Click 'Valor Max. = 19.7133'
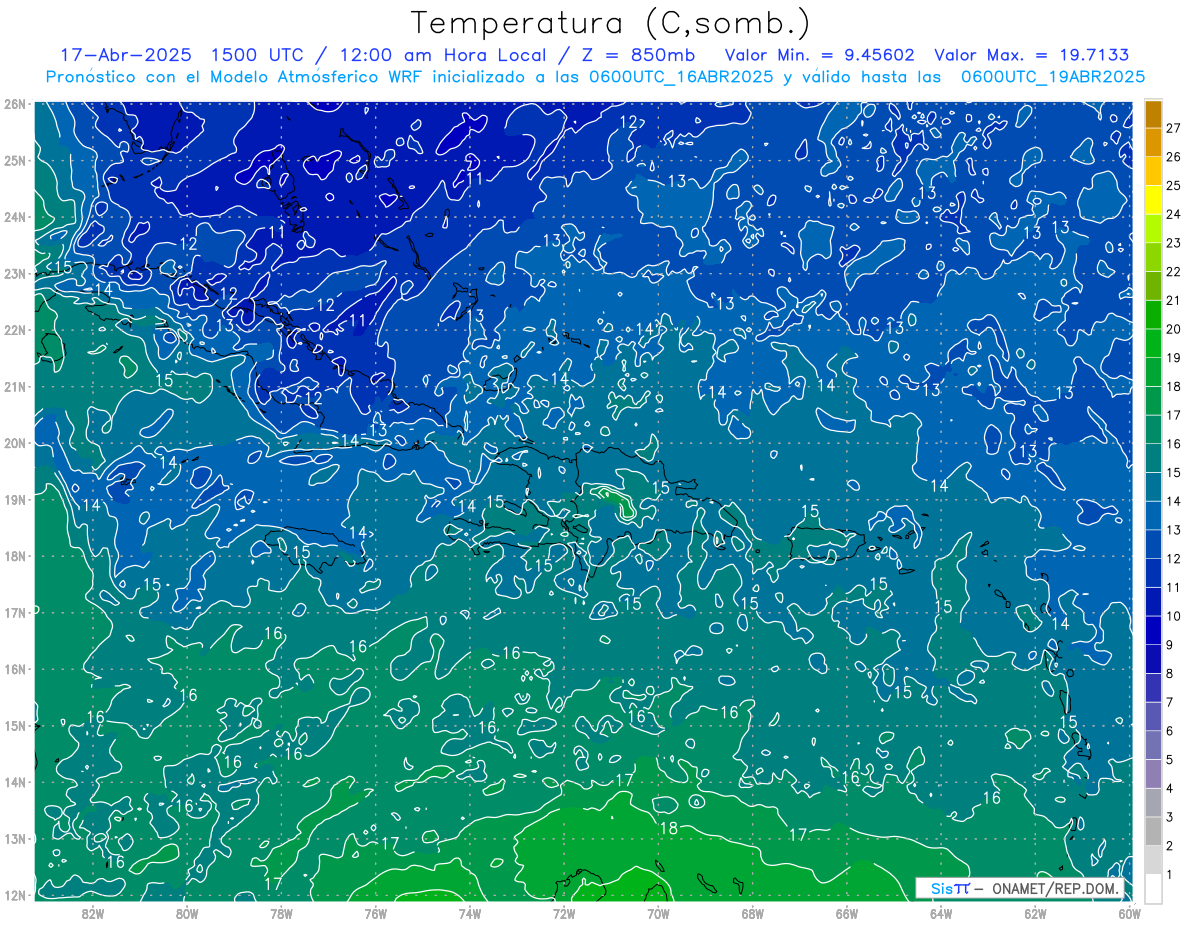This screenshot has height=927, width=1200. (x=1032, y=54)
